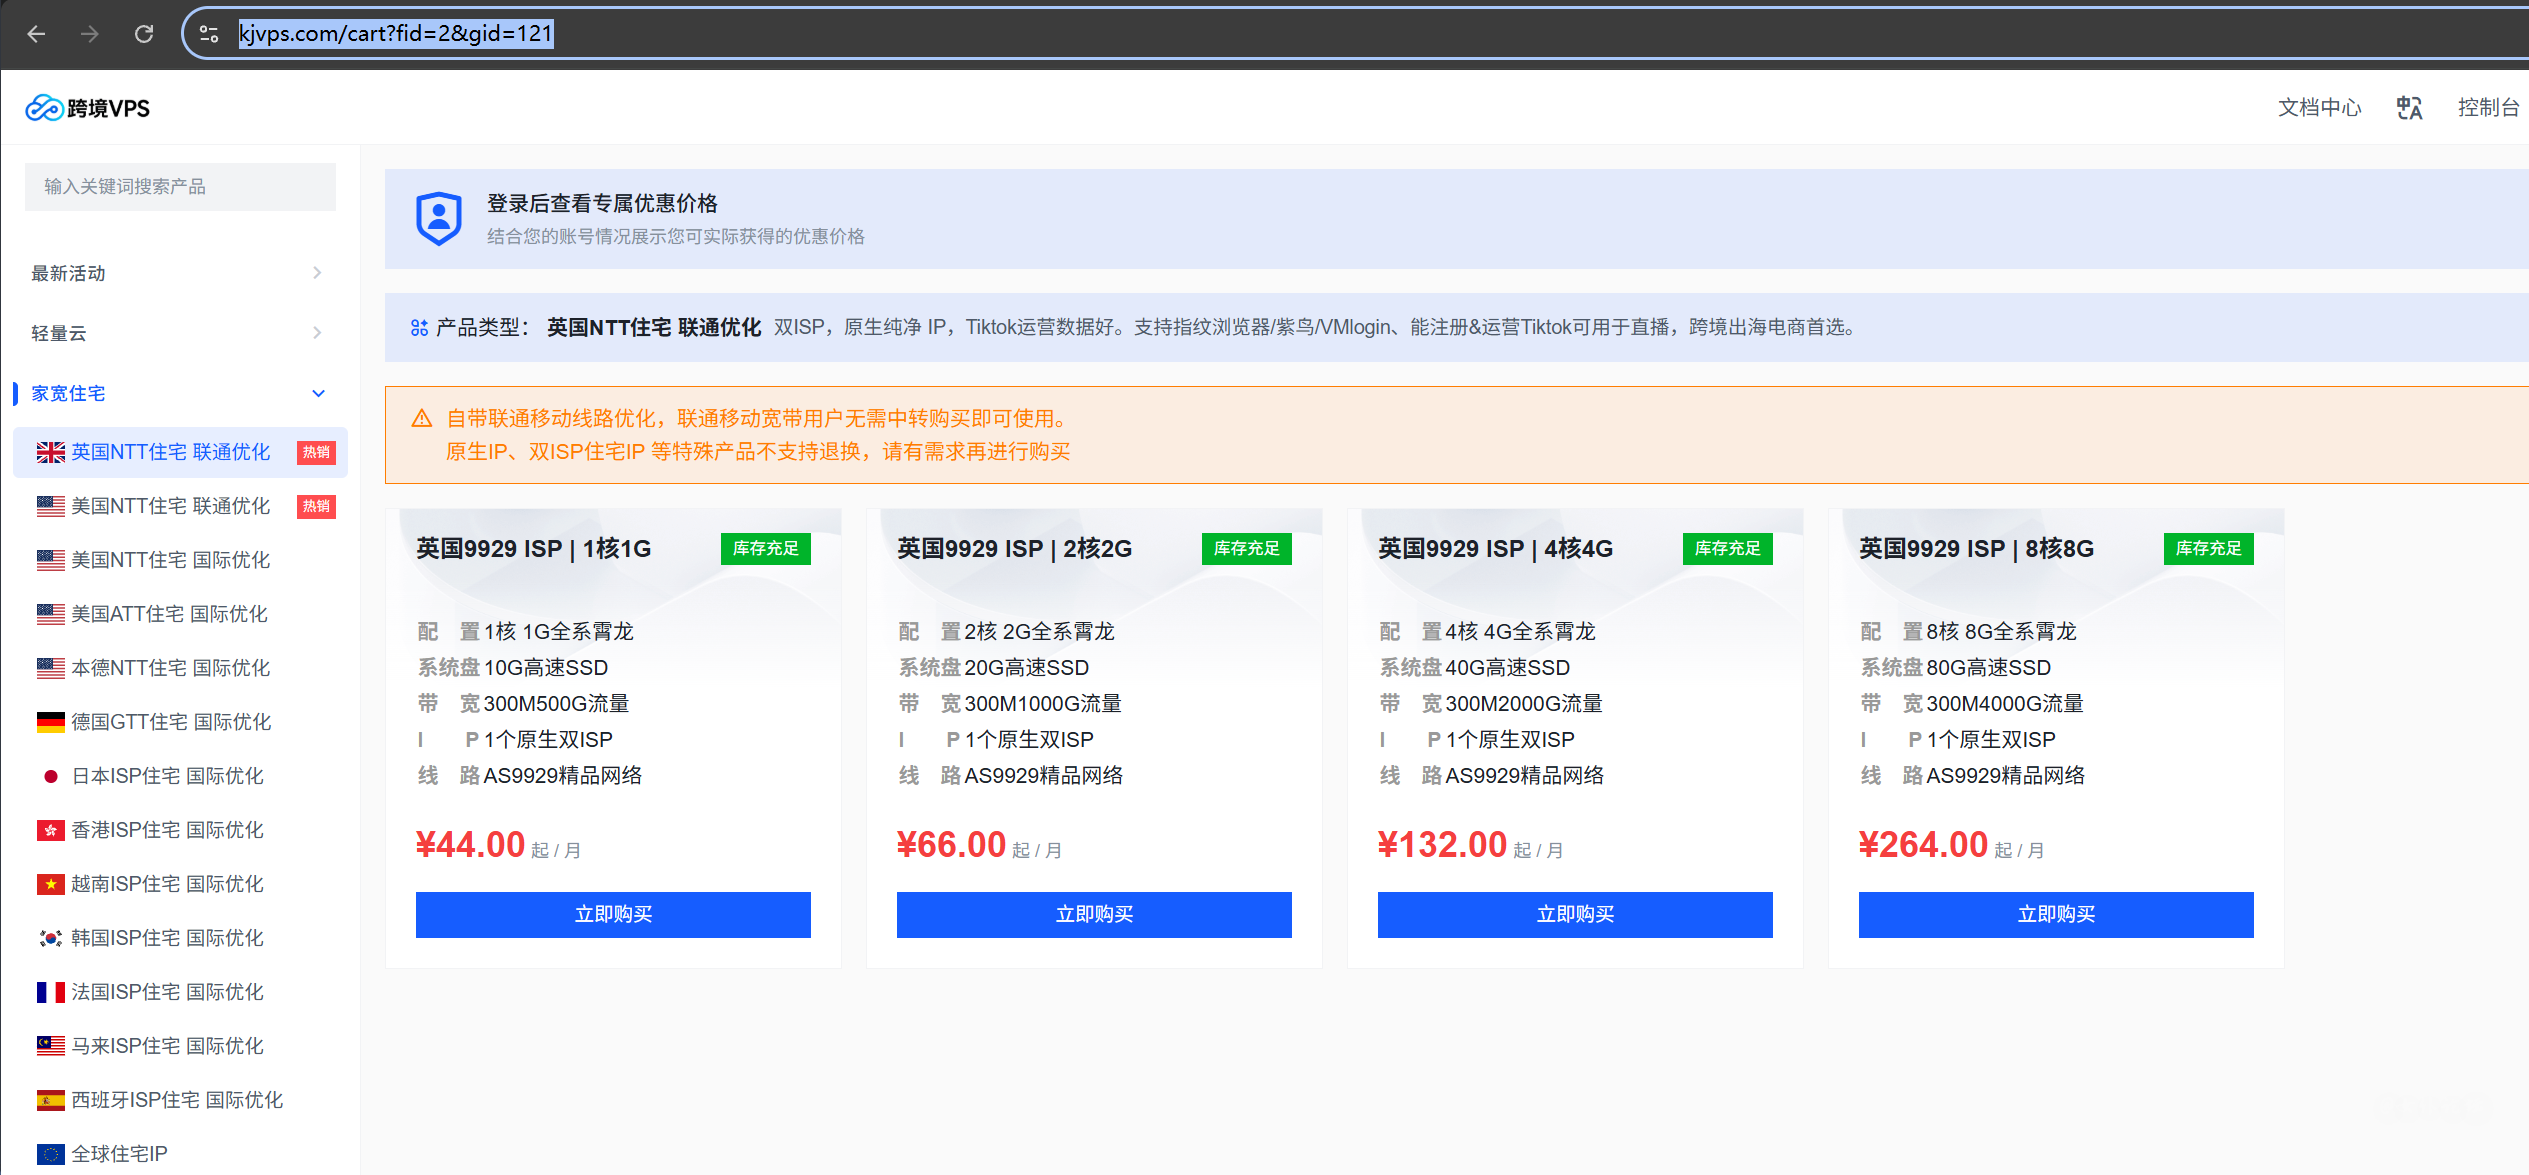Buy the 2核2G plan with 立即购买
The height and width of the screenshot is (1175, 2529).
(1094, 914)
